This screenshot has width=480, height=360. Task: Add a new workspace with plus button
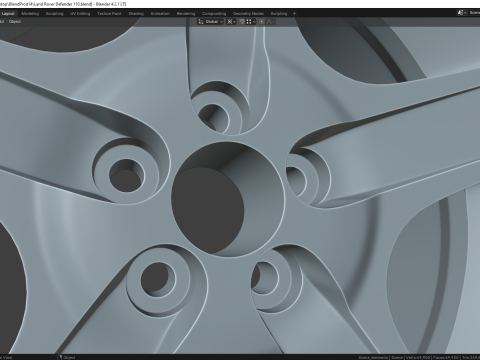[294, 14]
